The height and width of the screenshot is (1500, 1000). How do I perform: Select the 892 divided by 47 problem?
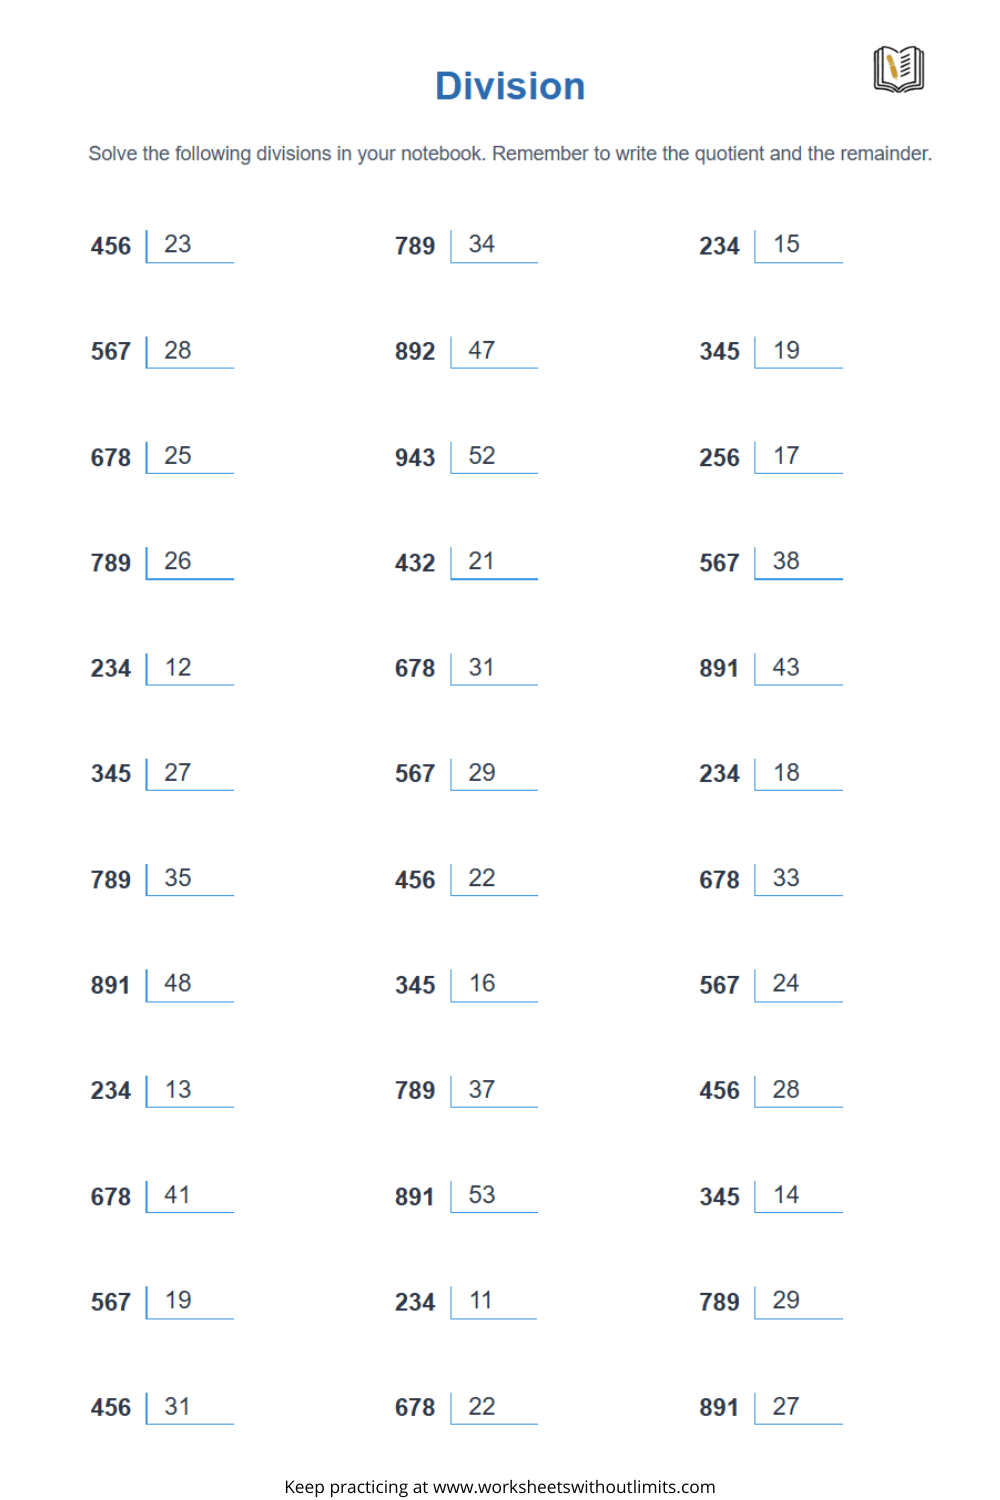(x=466, y=351)
